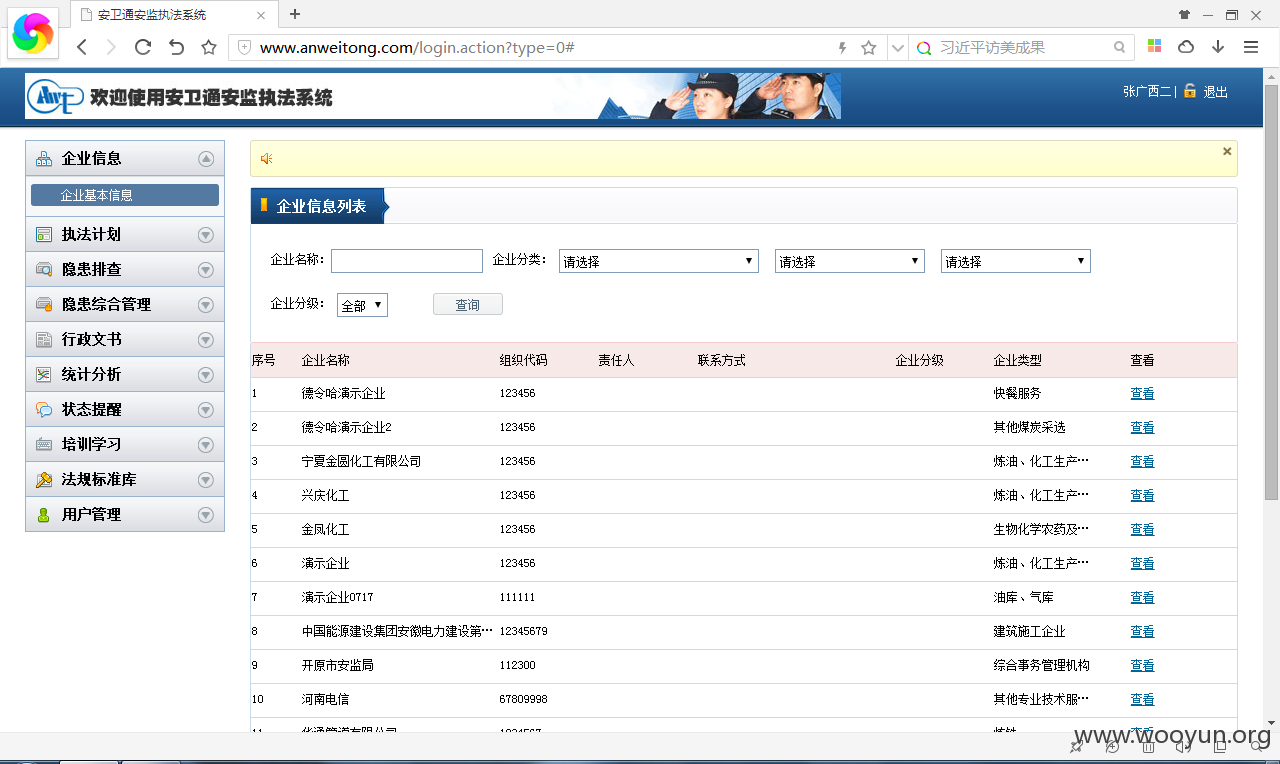The height and width of the screenshot is (764, 1280).
Task: Click the 查询 search button
Action: click(x=468, y=304)
